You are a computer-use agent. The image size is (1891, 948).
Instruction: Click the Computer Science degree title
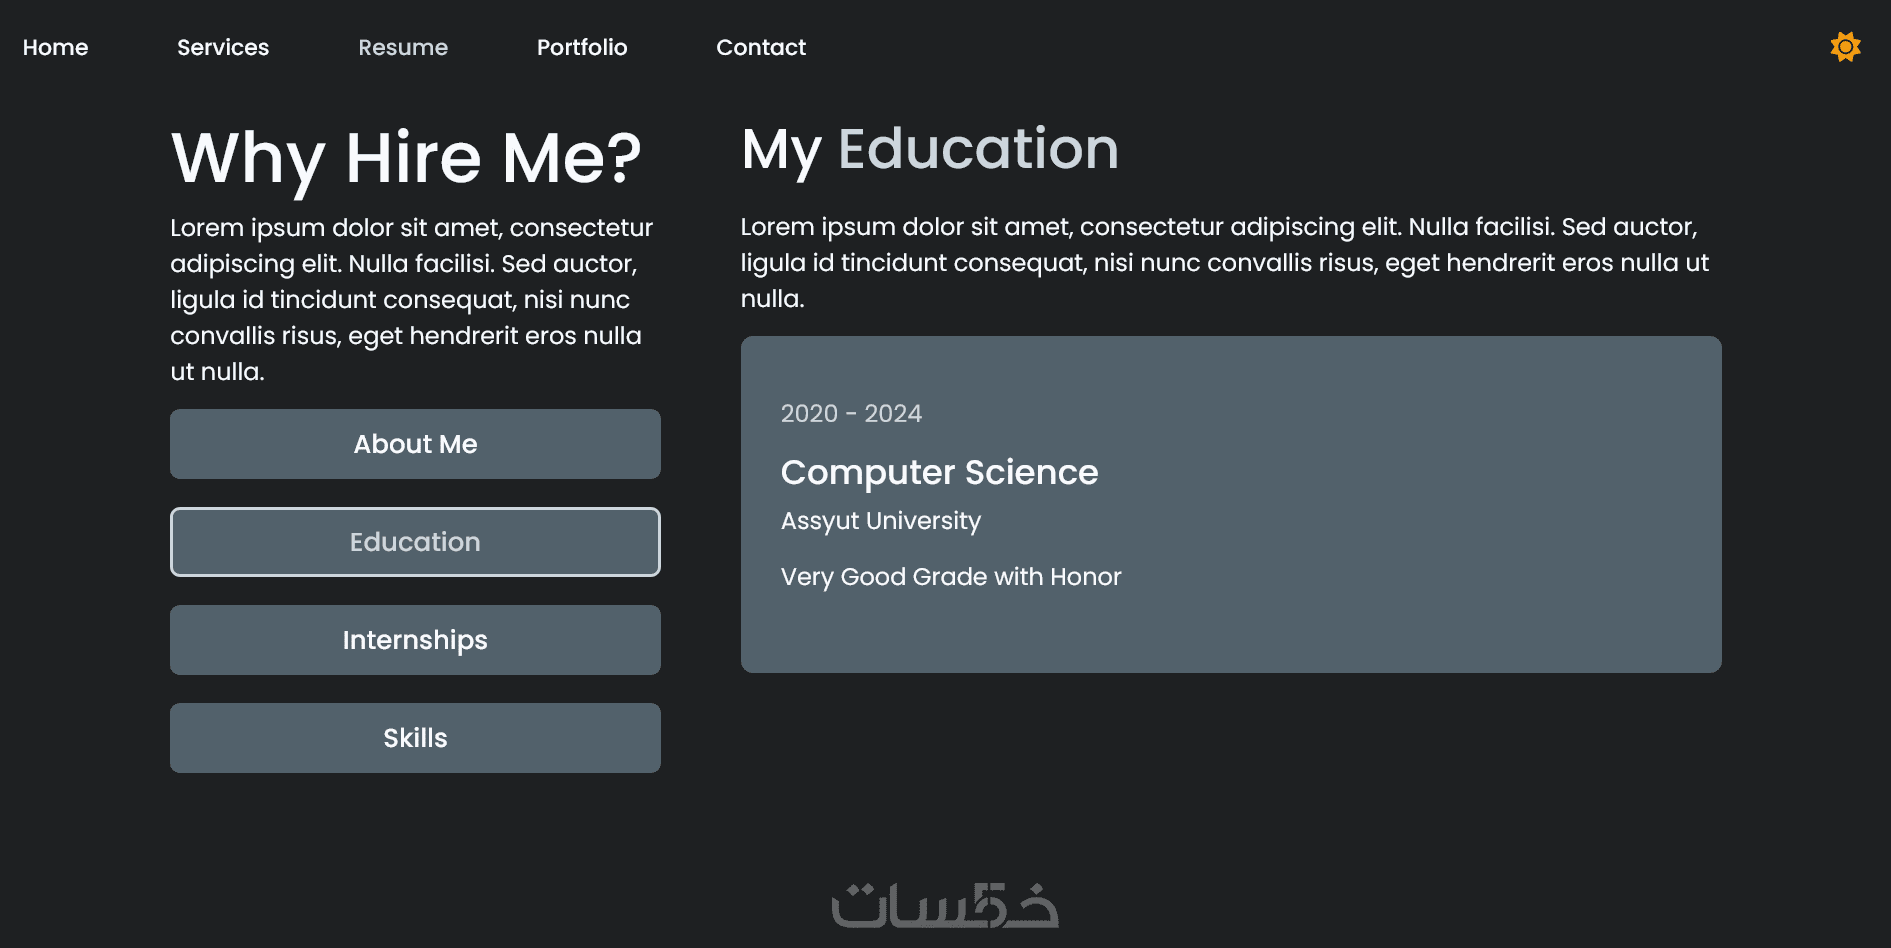pos(939,472)
